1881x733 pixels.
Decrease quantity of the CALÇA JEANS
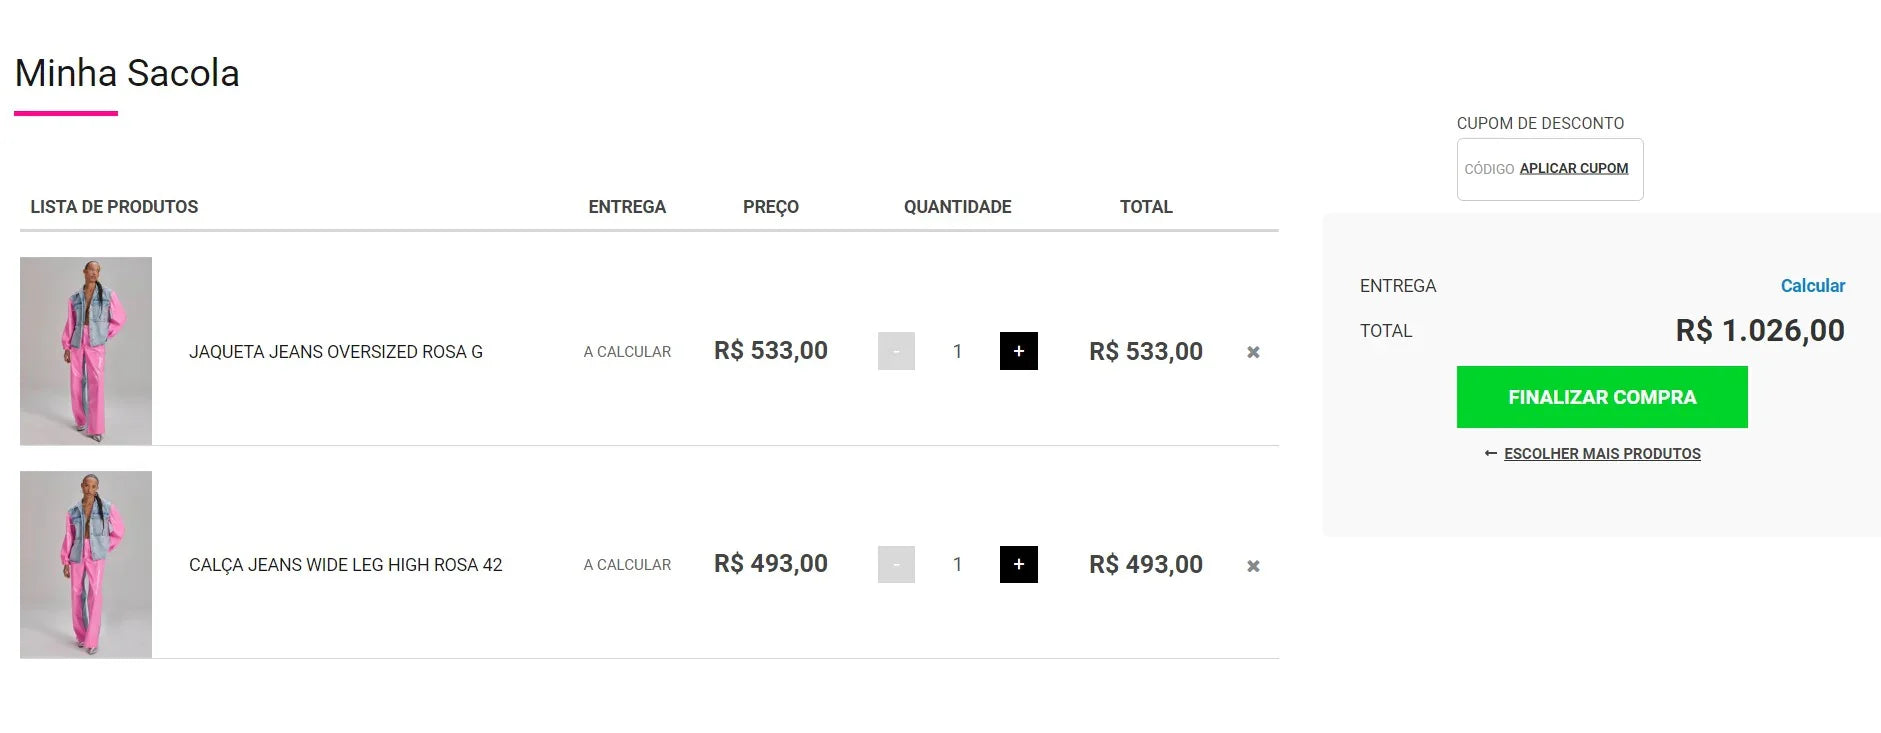point(896,564)
